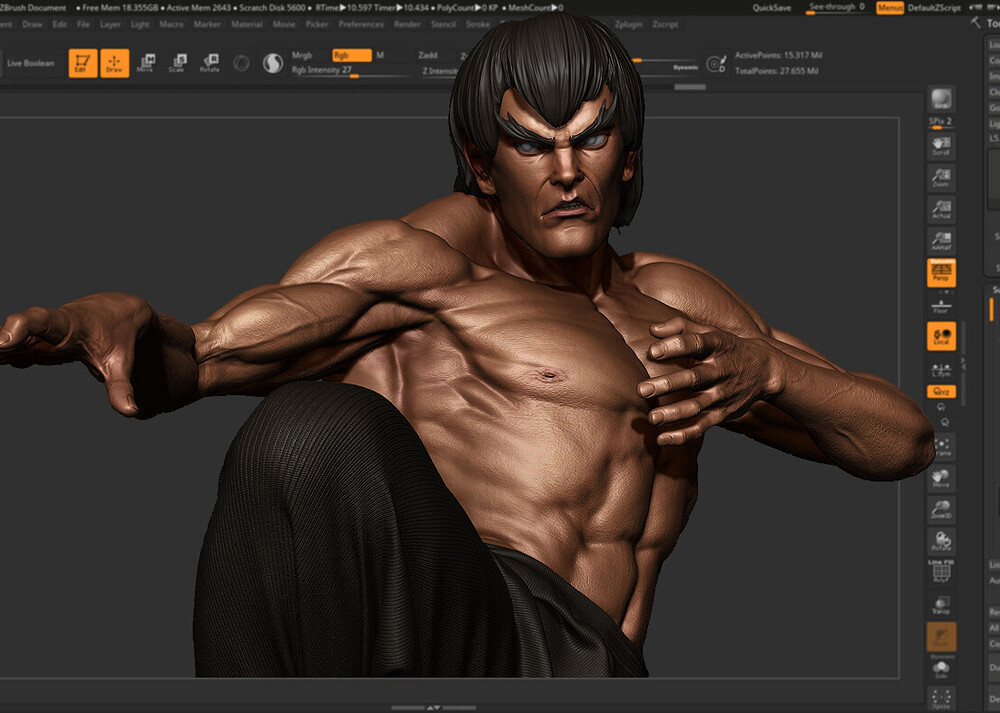Click the sphere material preview icon in shelf

(x=241, y=63)
